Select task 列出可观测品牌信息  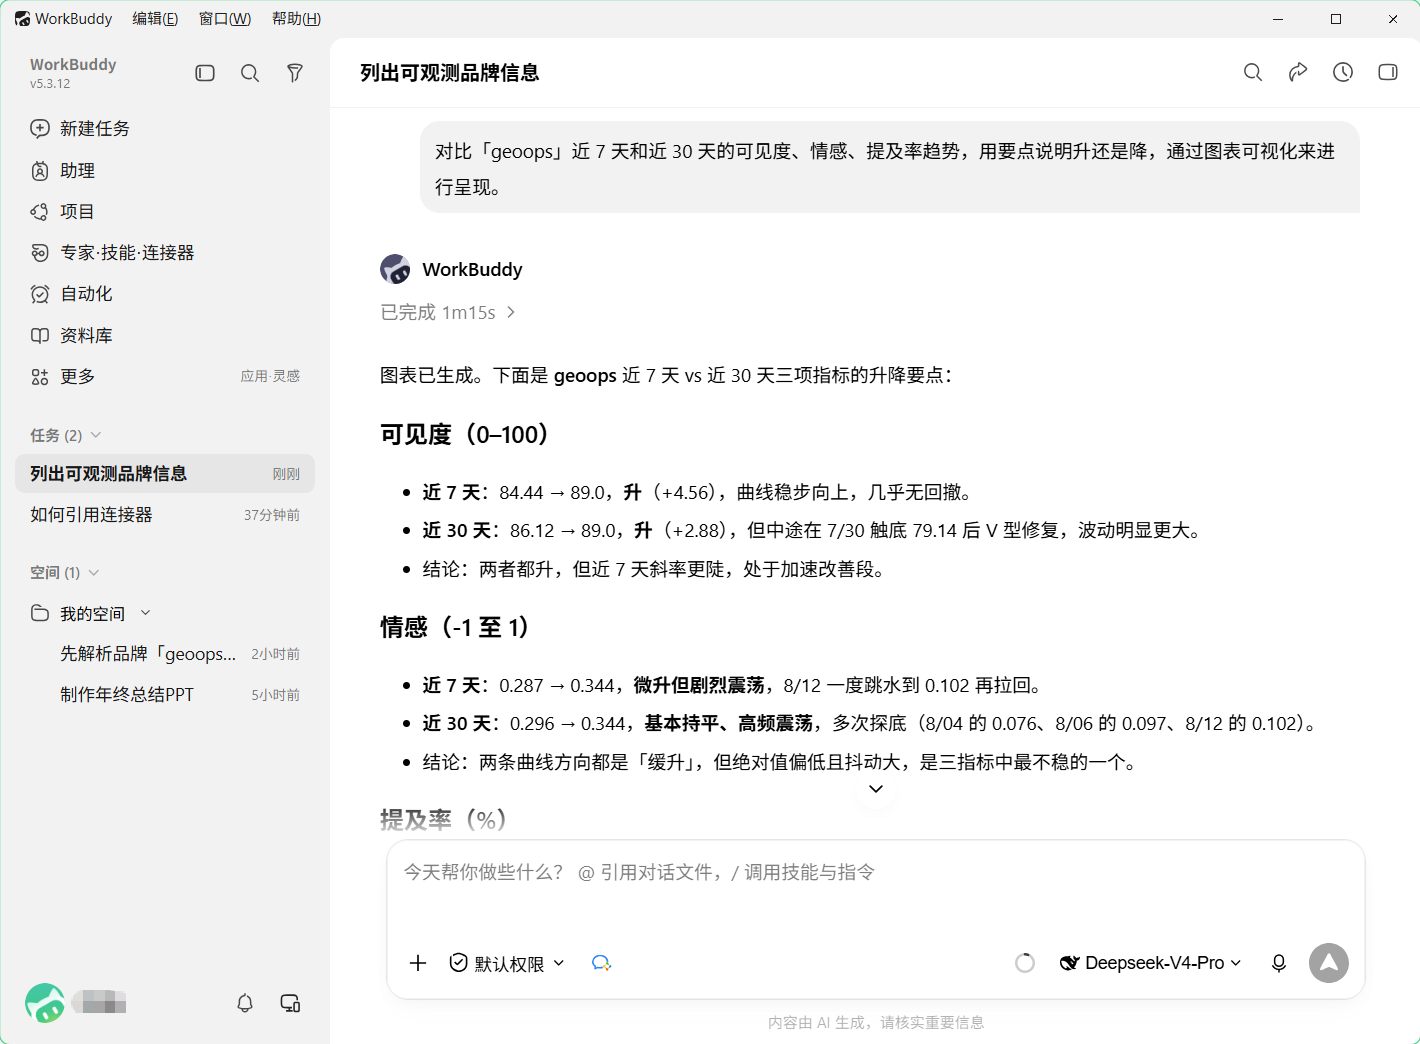tap(165, 473)
